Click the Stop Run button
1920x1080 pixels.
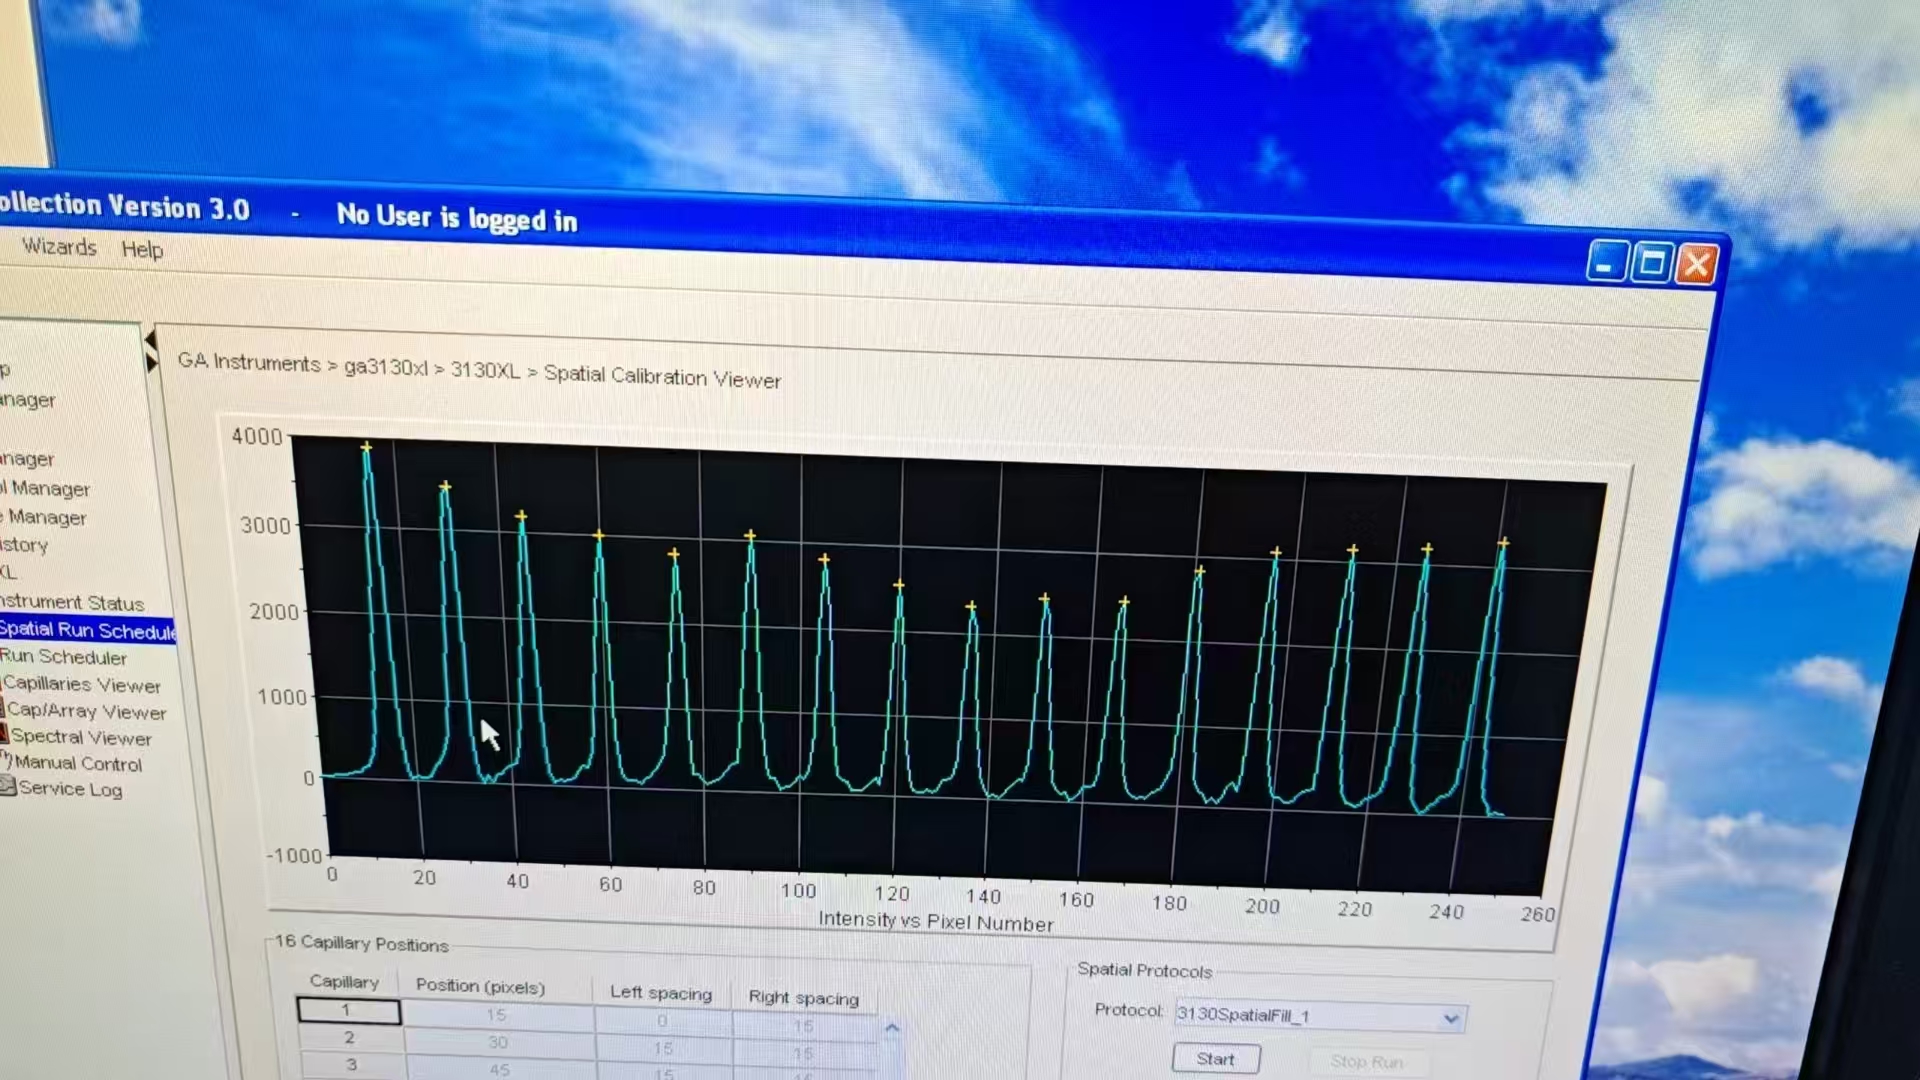pos(1366,1062)
